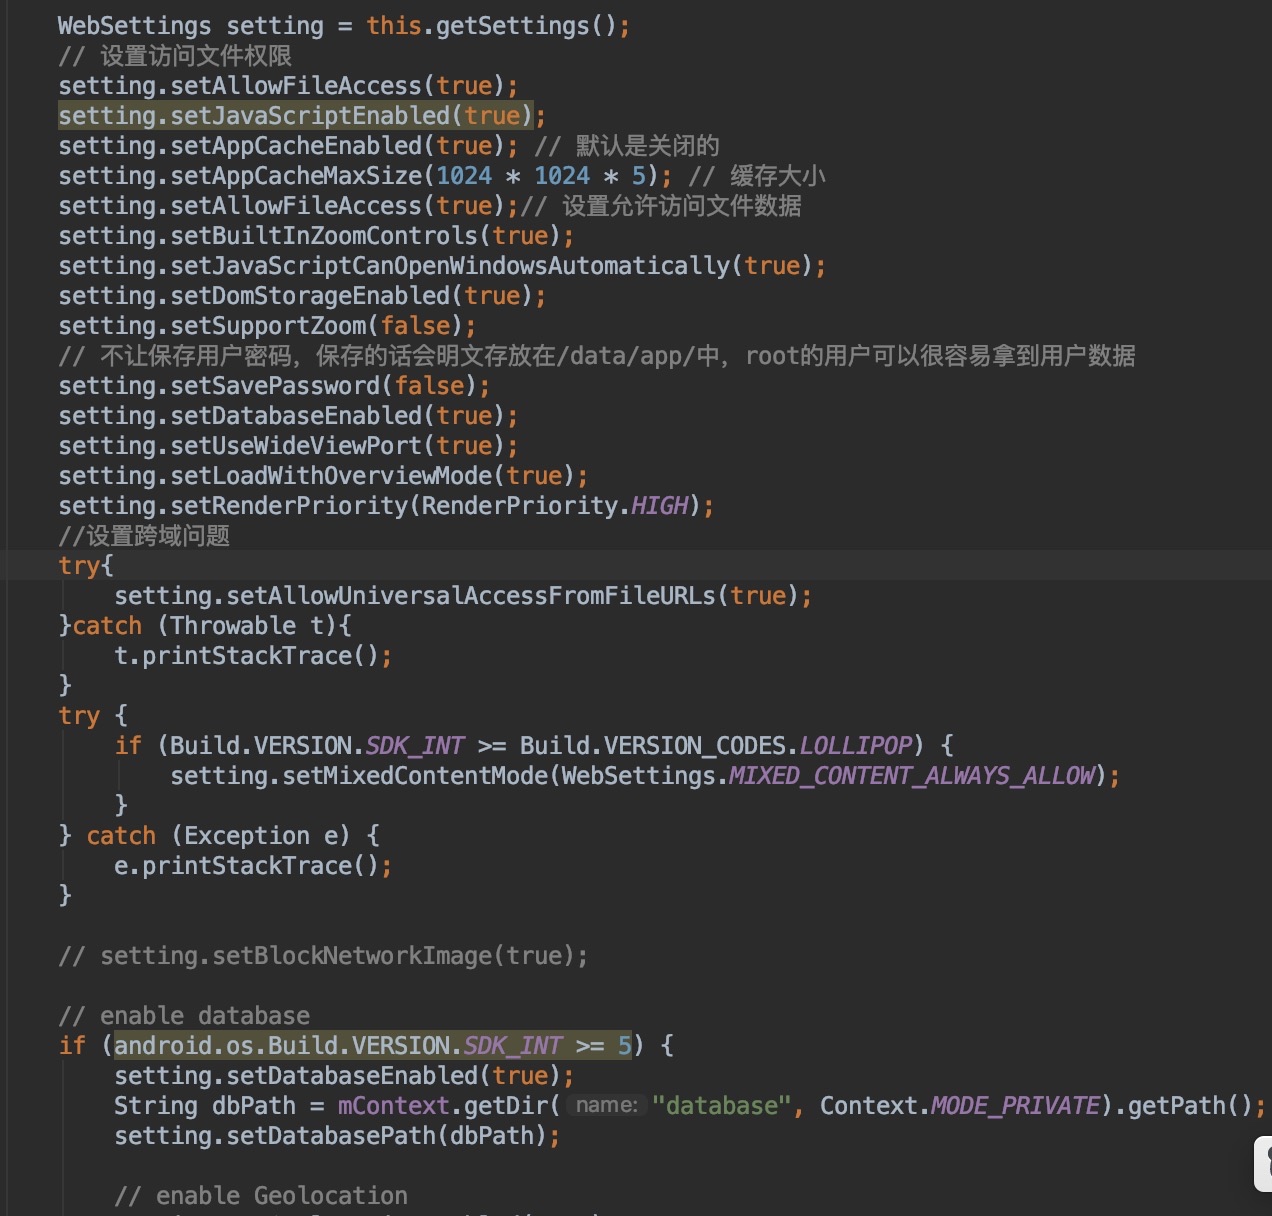
Task: Click 'this' keyword in getSettings call
Action: [x=394, y=26]
